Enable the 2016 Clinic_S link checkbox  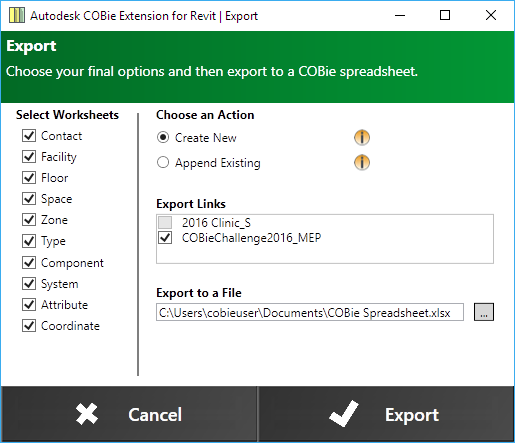(x=165, y=222)
